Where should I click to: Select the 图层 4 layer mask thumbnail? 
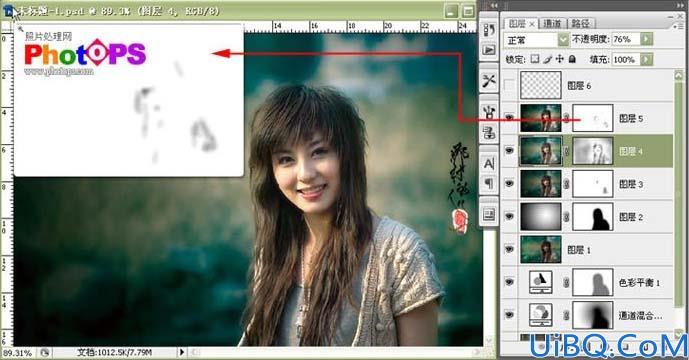pyautogui.click(x=593, y=151)
